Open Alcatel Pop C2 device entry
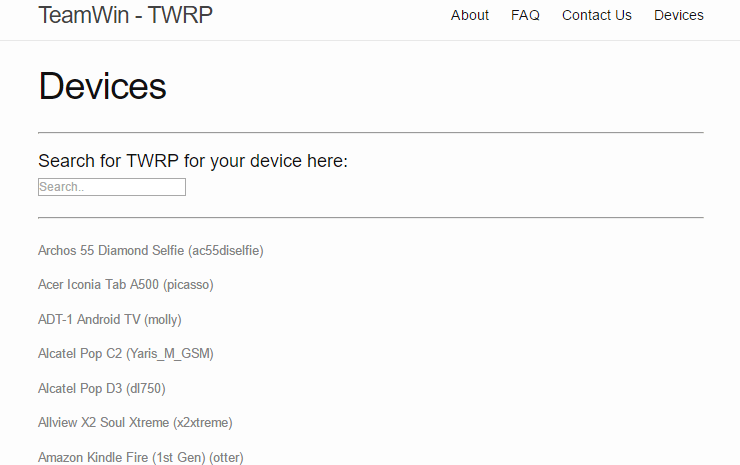 pyautogui.click(x=126, y=354)
